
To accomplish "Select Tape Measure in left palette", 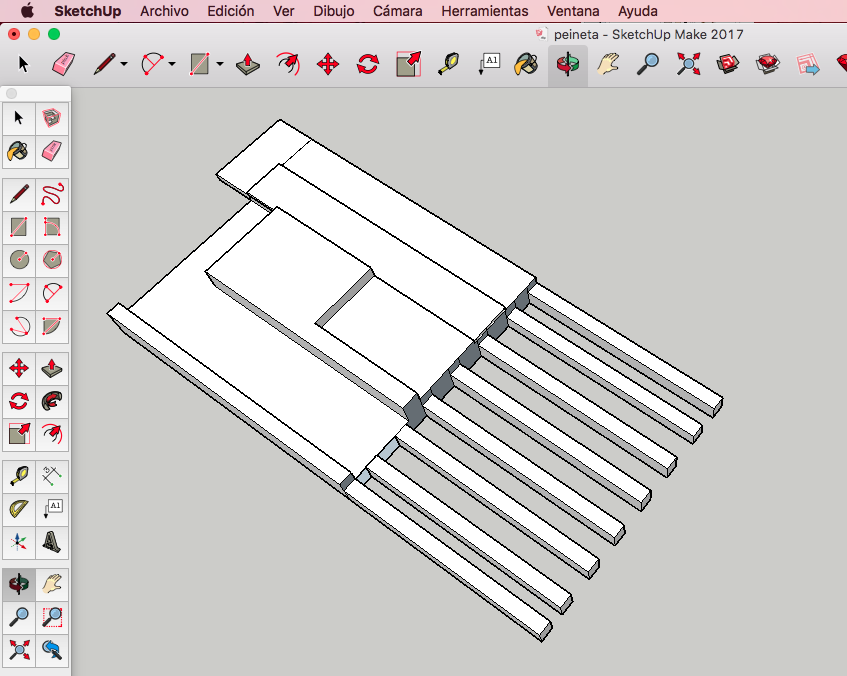I will [19, 477].
